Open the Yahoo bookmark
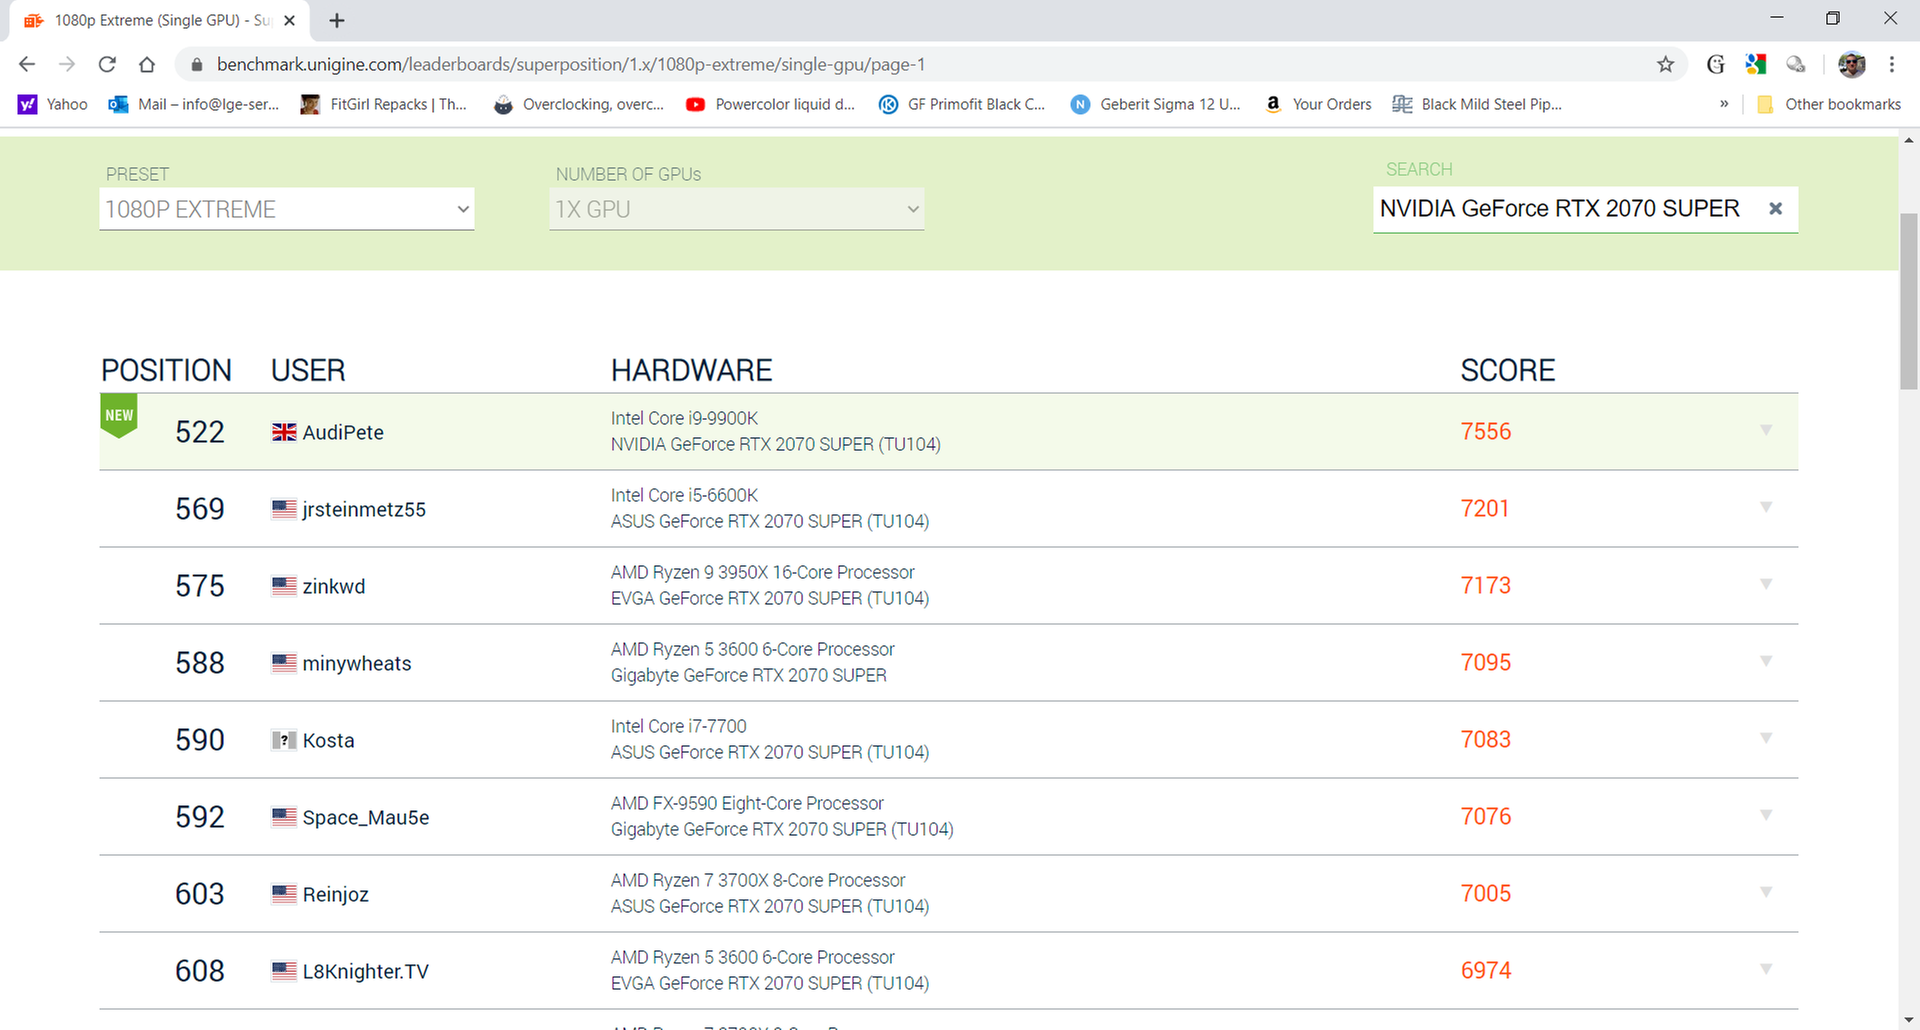Screen dimensions: 1920x1030 pos(54,104)
